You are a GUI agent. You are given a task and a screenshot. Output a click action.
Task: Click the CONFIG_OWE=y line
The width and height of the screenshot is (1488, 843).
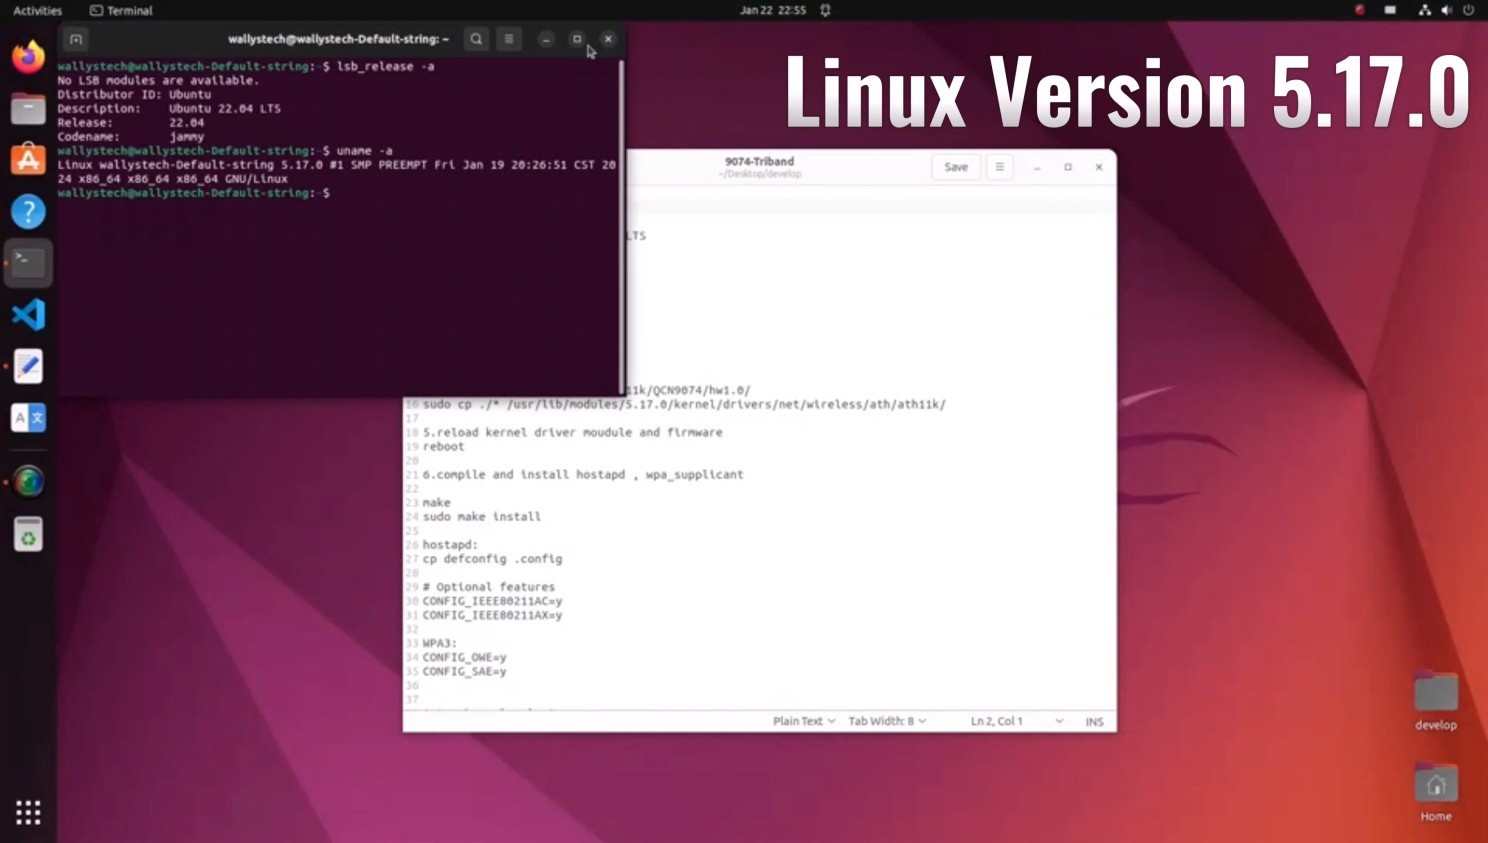(464, 657)
